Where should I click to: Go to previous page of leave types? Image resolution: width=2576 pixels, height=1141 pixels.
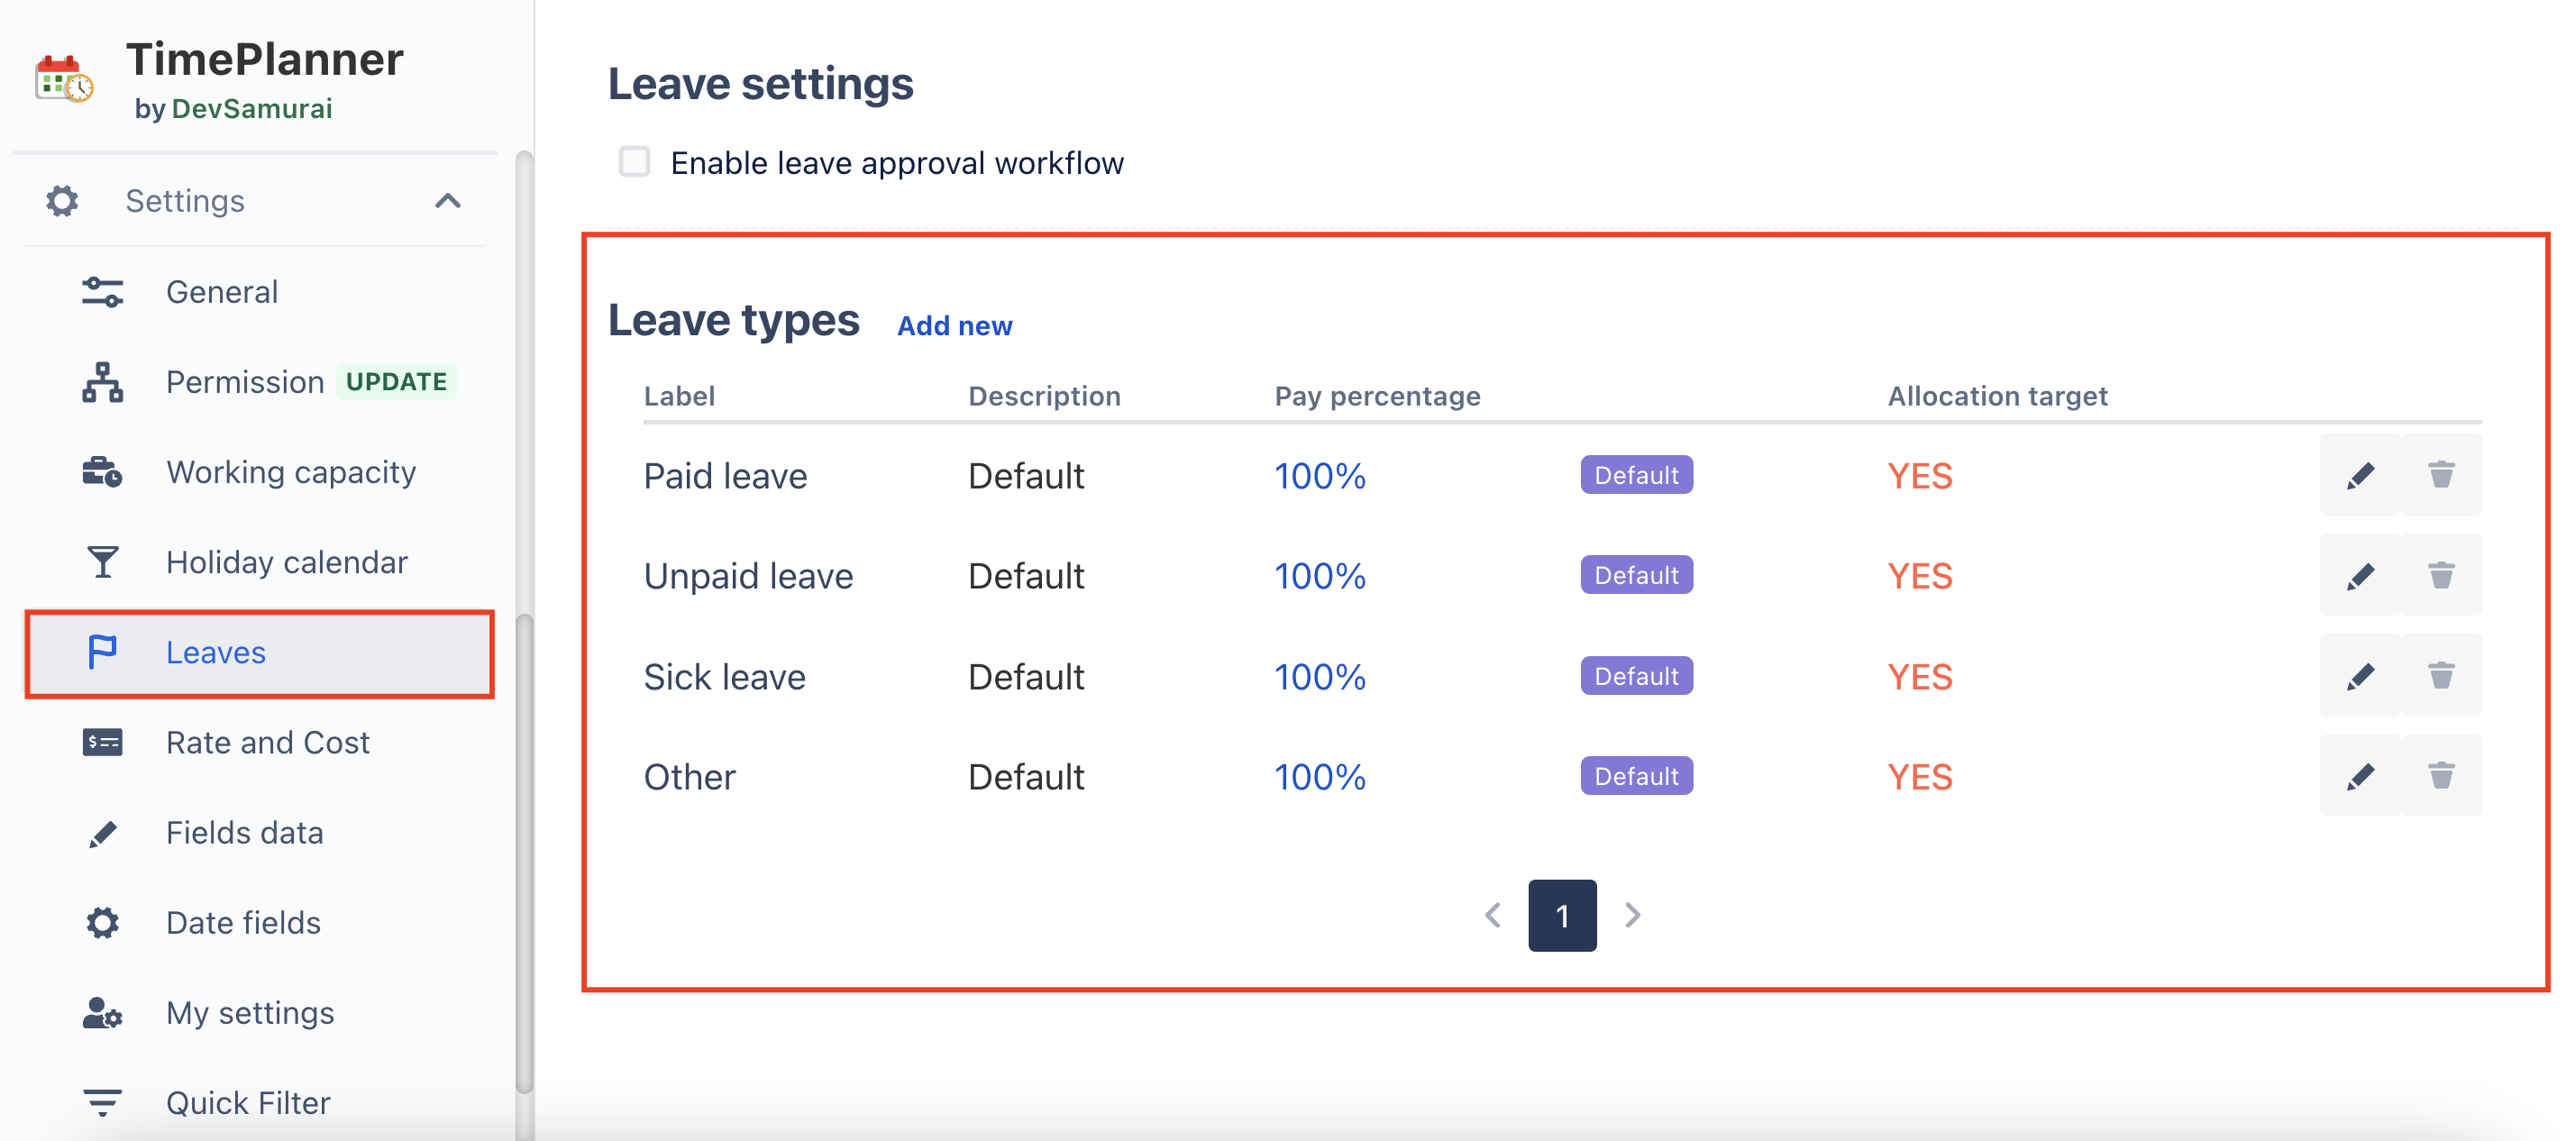1492,915
